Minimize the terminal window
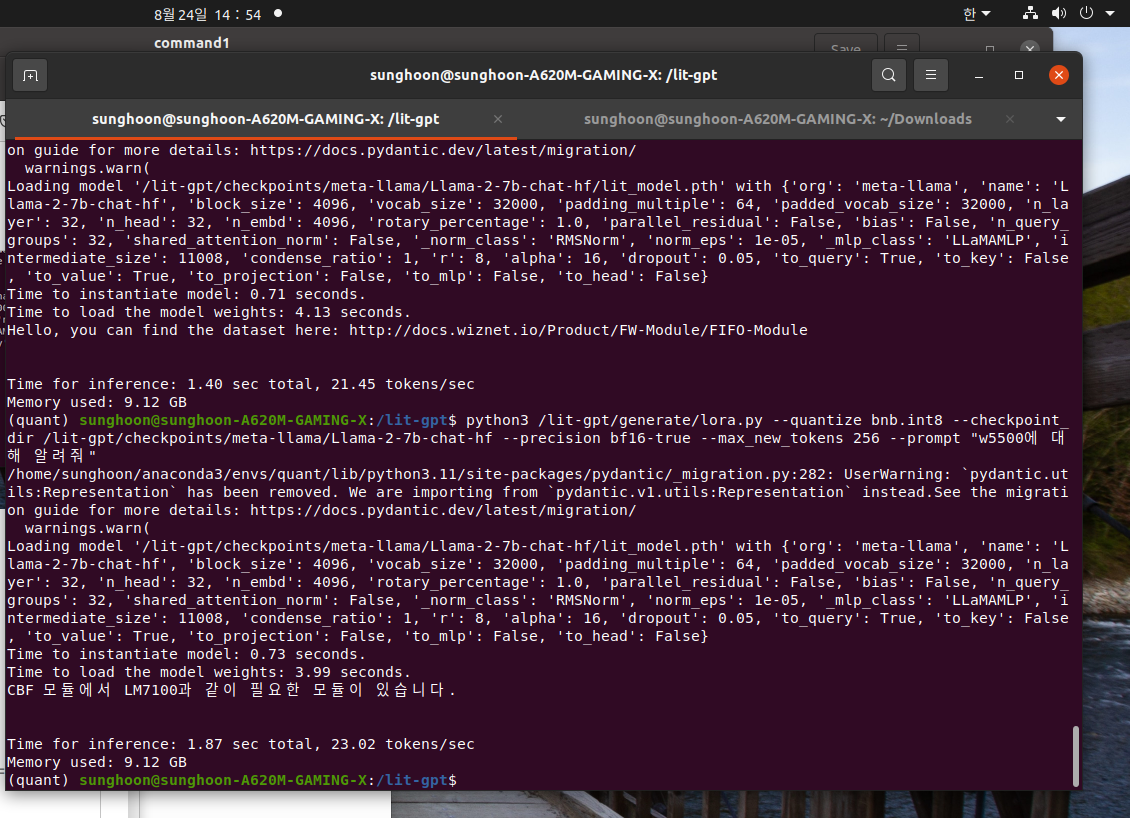 tap(979, 75)
